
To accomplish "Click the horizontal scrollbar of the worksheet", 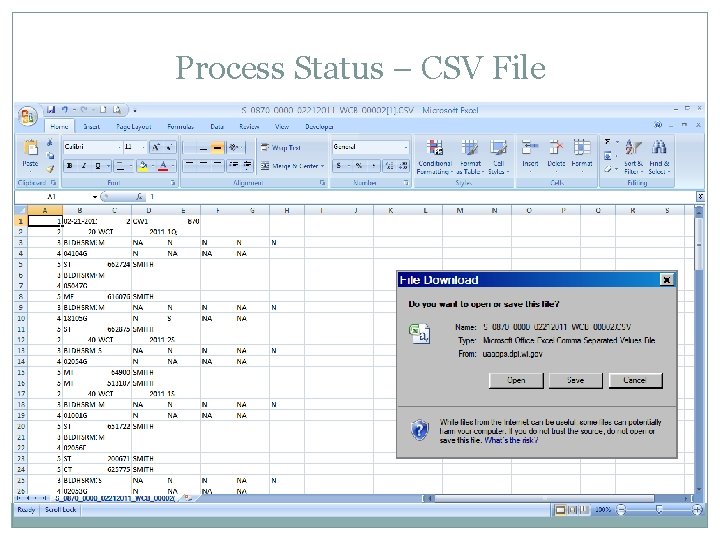I will (x=558, y=498).
